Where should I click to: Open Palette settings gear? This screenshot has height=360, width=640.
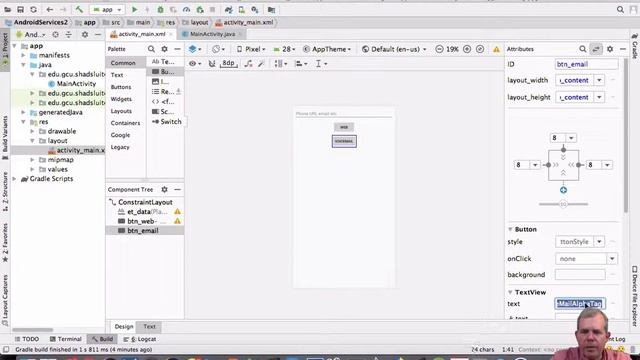tap(164, 49)
